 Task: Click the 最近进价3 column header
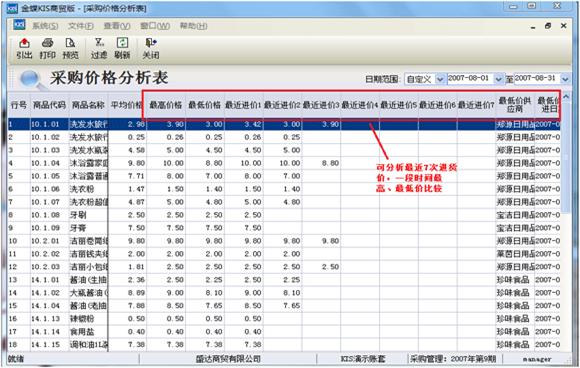321,105
